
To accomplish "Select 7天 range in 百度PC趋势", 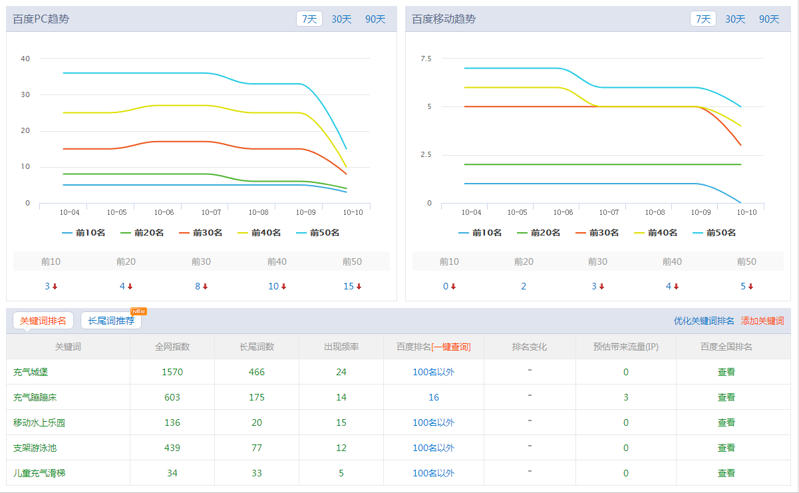I will 309,19.
